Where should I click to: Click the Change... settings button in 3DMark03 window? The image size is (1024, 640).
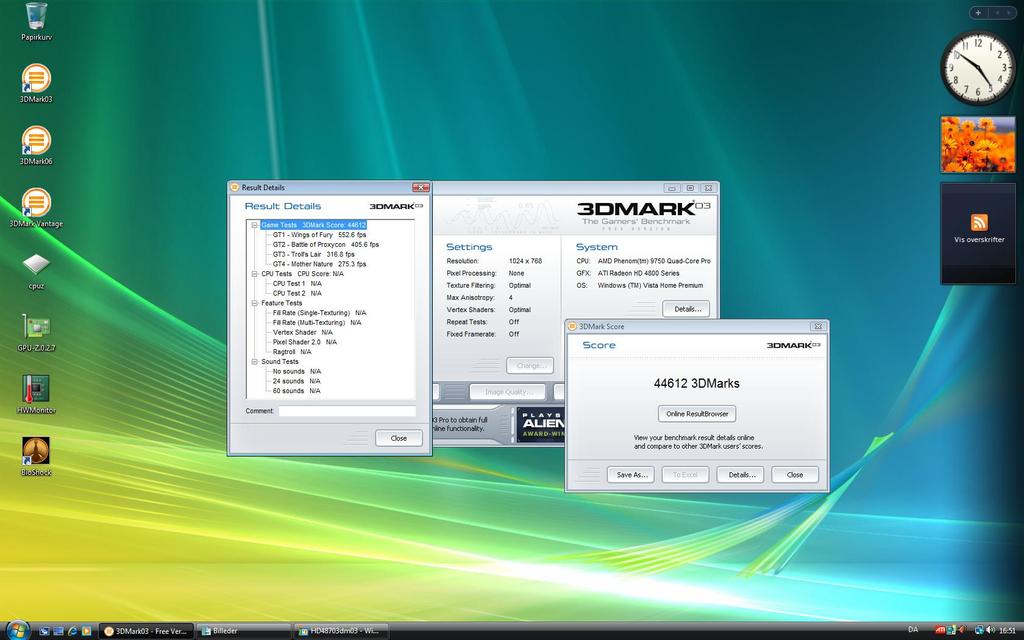coord(530,366)
